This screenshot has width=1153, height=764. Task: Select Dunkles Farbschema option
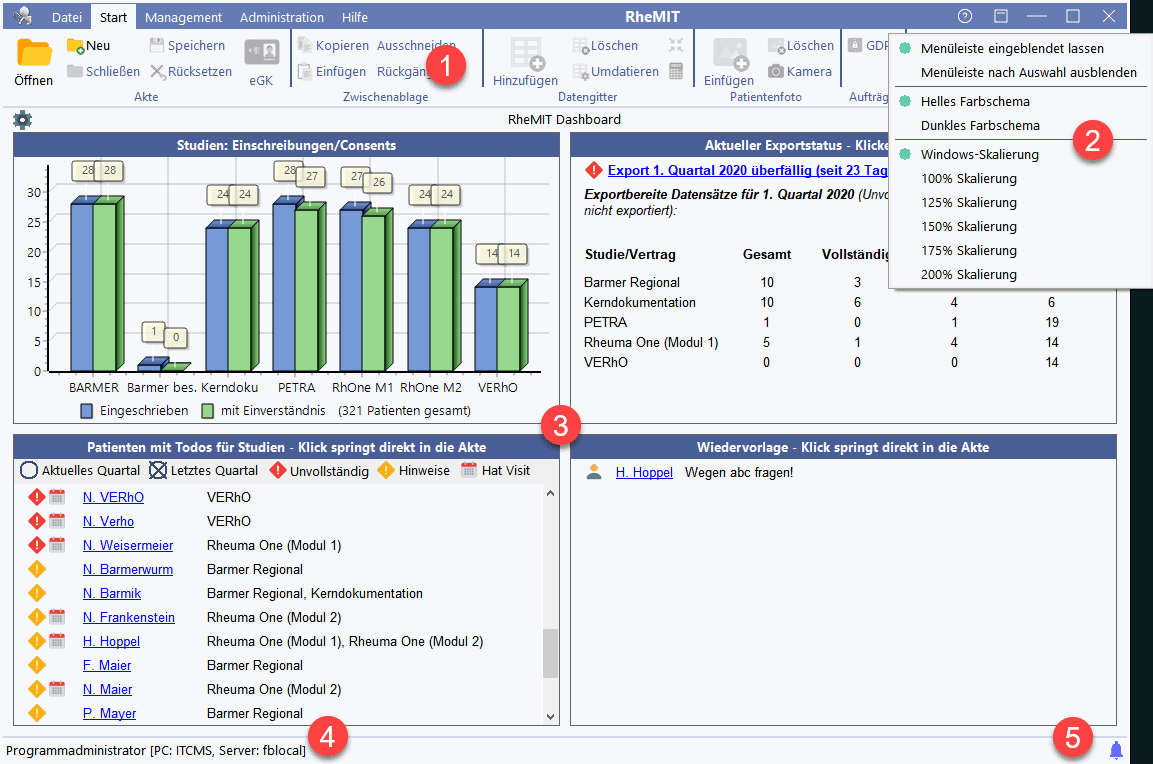[979, 126]
